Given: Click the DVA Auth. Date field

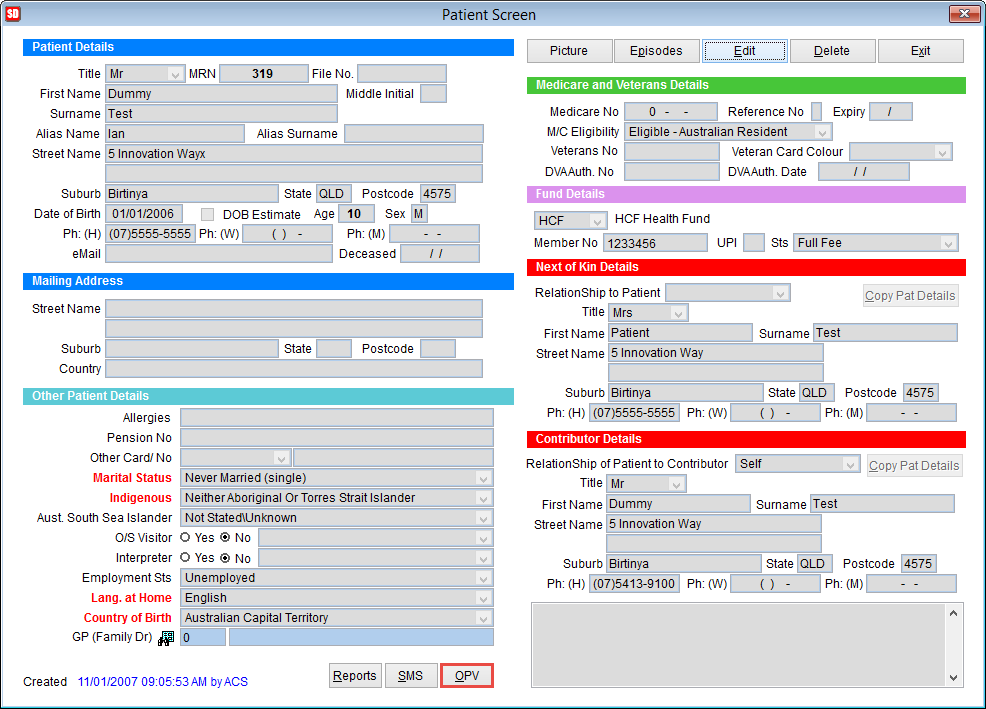Looking at the screenshot, I should click(x=863, y=172).
